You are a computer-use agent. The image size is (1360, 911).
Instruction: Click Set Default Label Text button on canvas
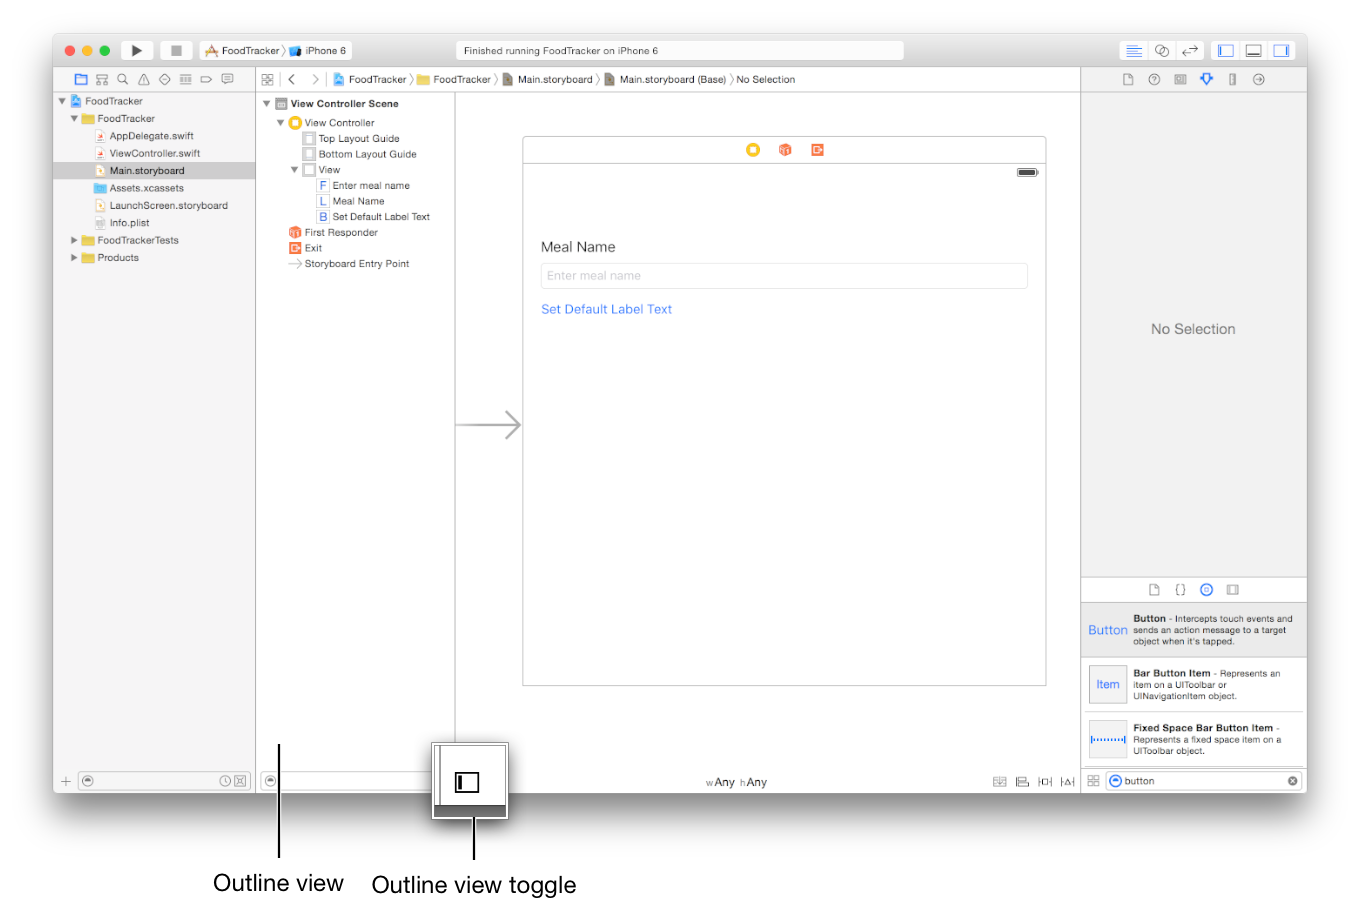(x=606, y=309)
